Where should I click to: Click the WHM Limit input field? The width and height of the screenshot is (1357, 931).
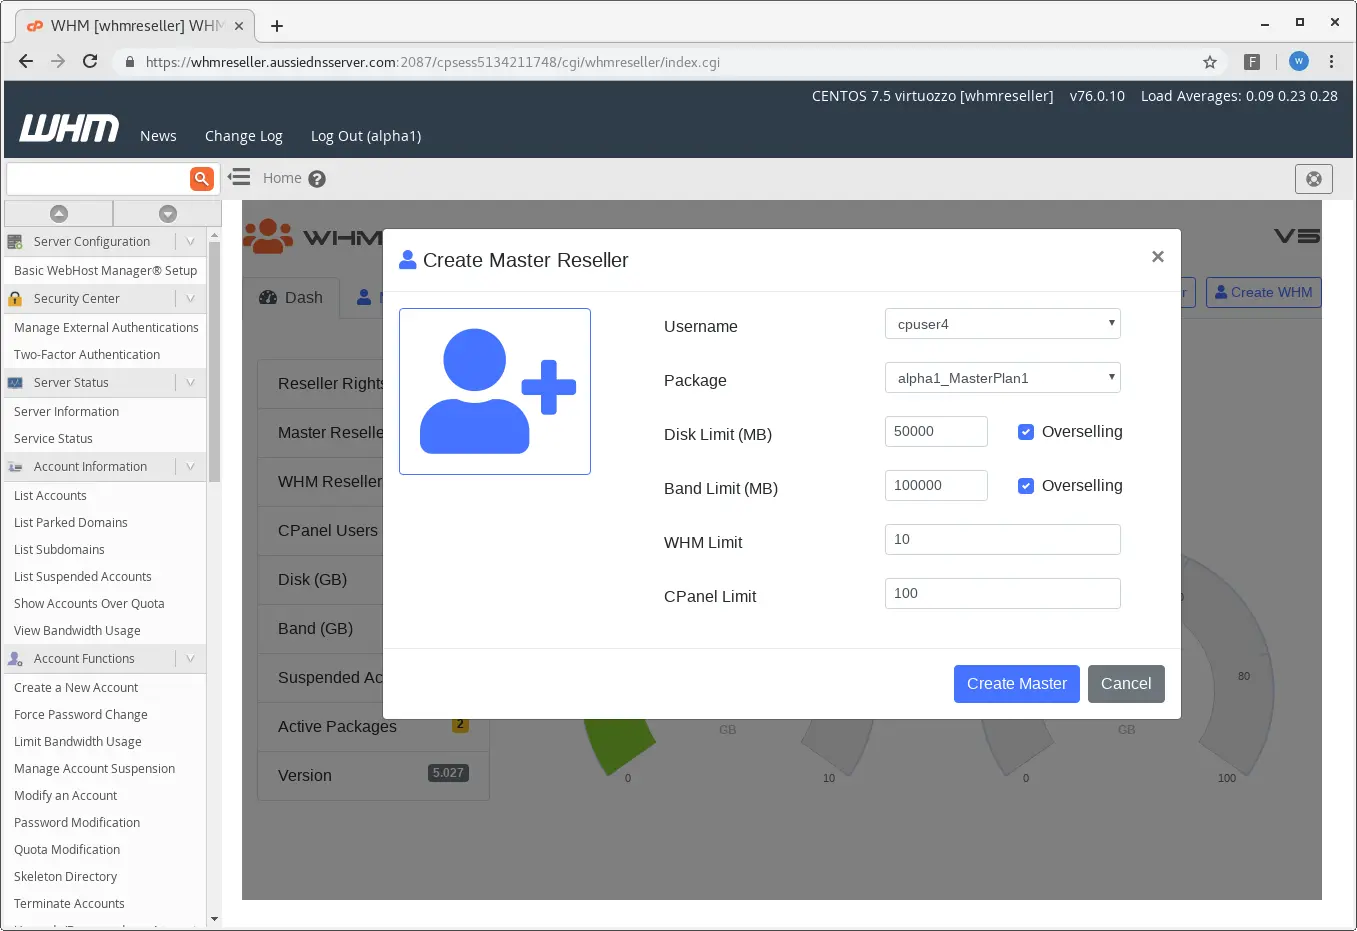(1003, 540)
